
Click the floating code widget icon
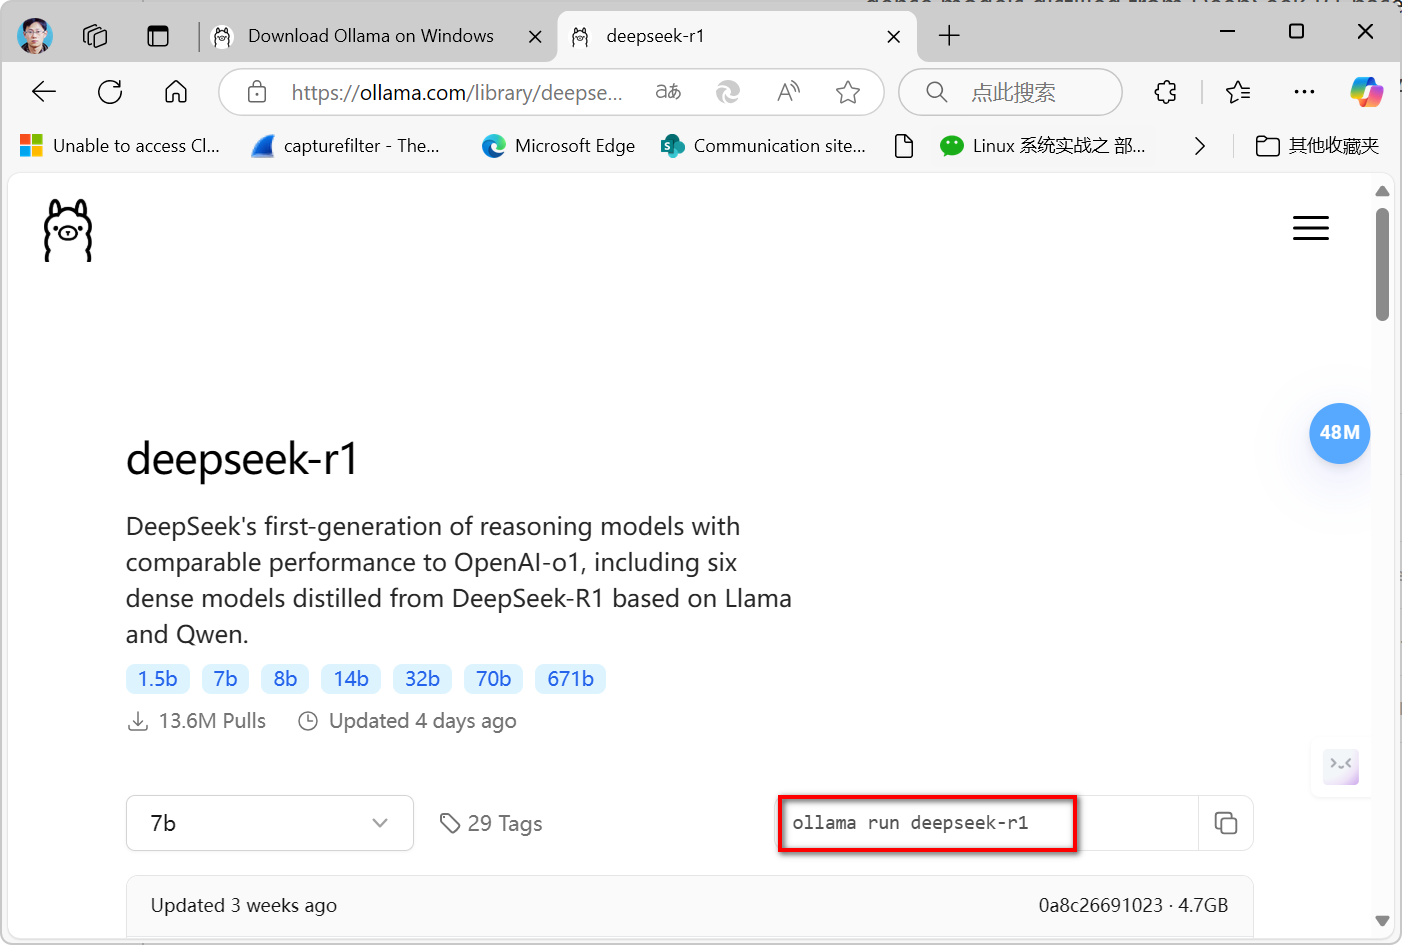(x=1340, y=766)
